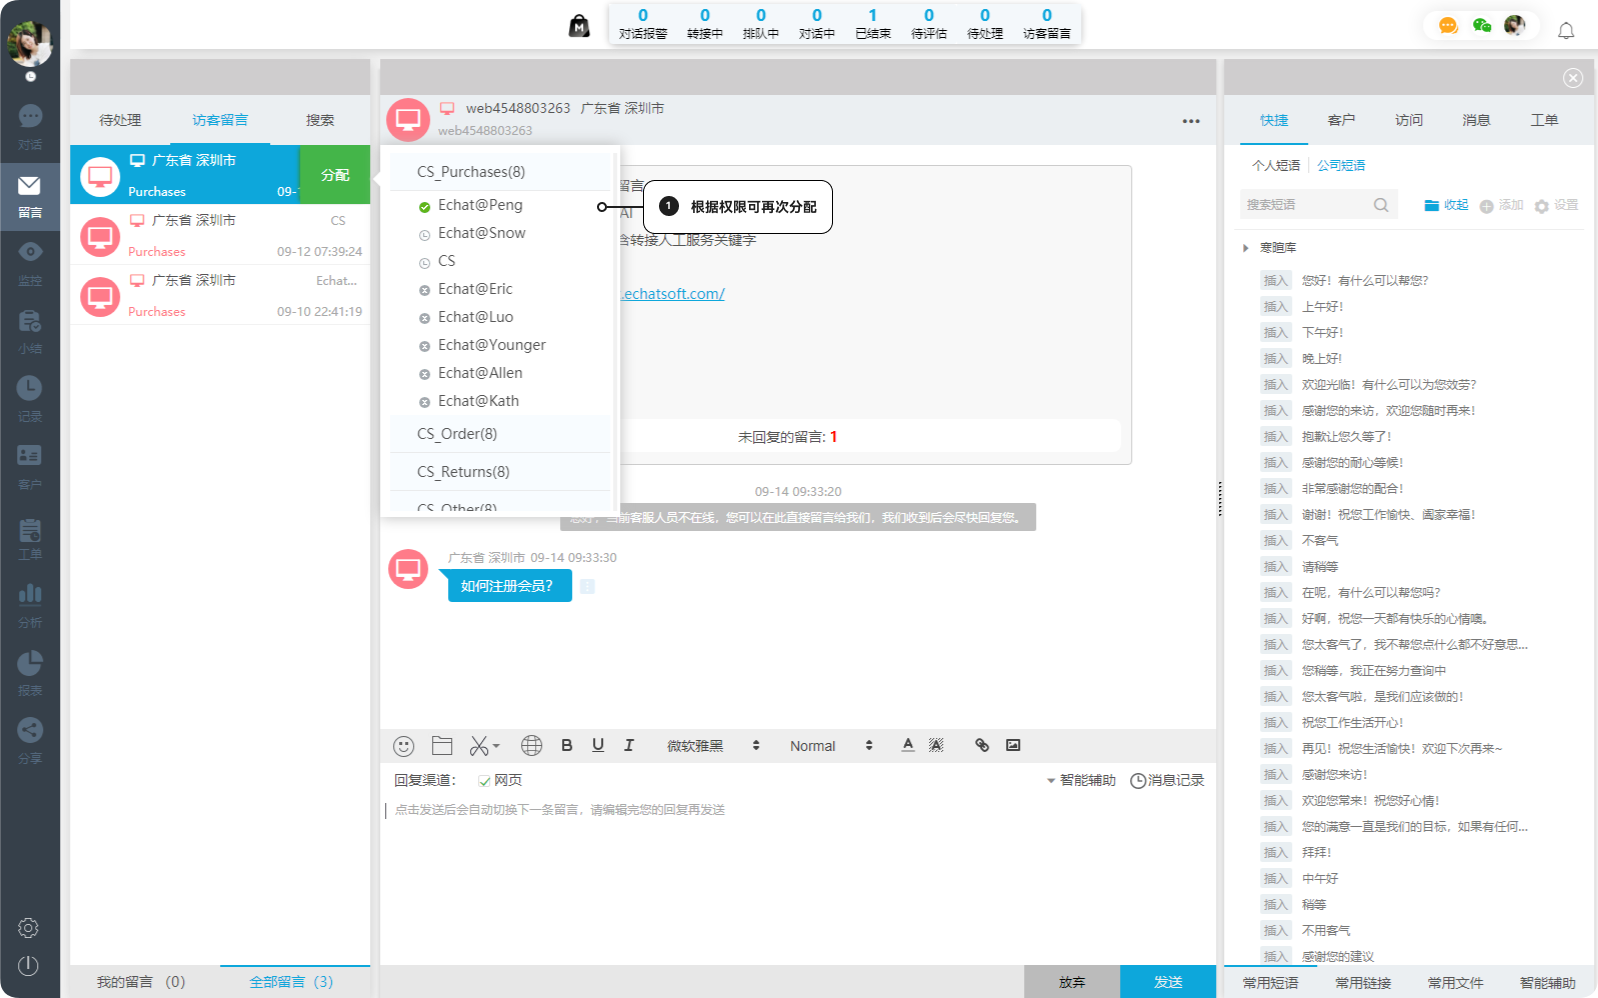Viewport: 1598px width, 998px height.
Task: Click the 发送 send button
Action: click(1167, 982)
